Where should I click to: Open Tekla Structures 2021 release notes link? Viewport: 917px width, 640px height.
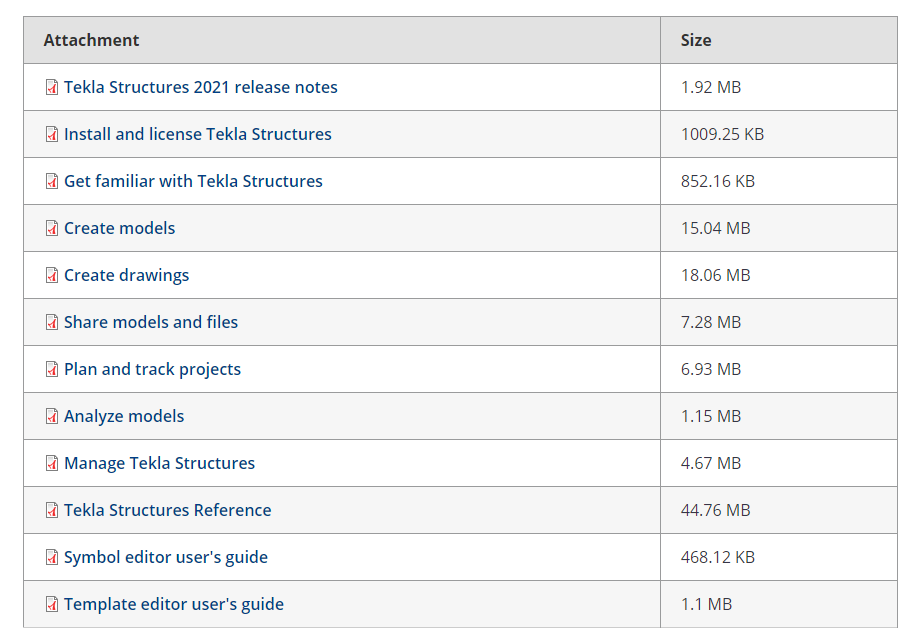[x=201, y=87]
